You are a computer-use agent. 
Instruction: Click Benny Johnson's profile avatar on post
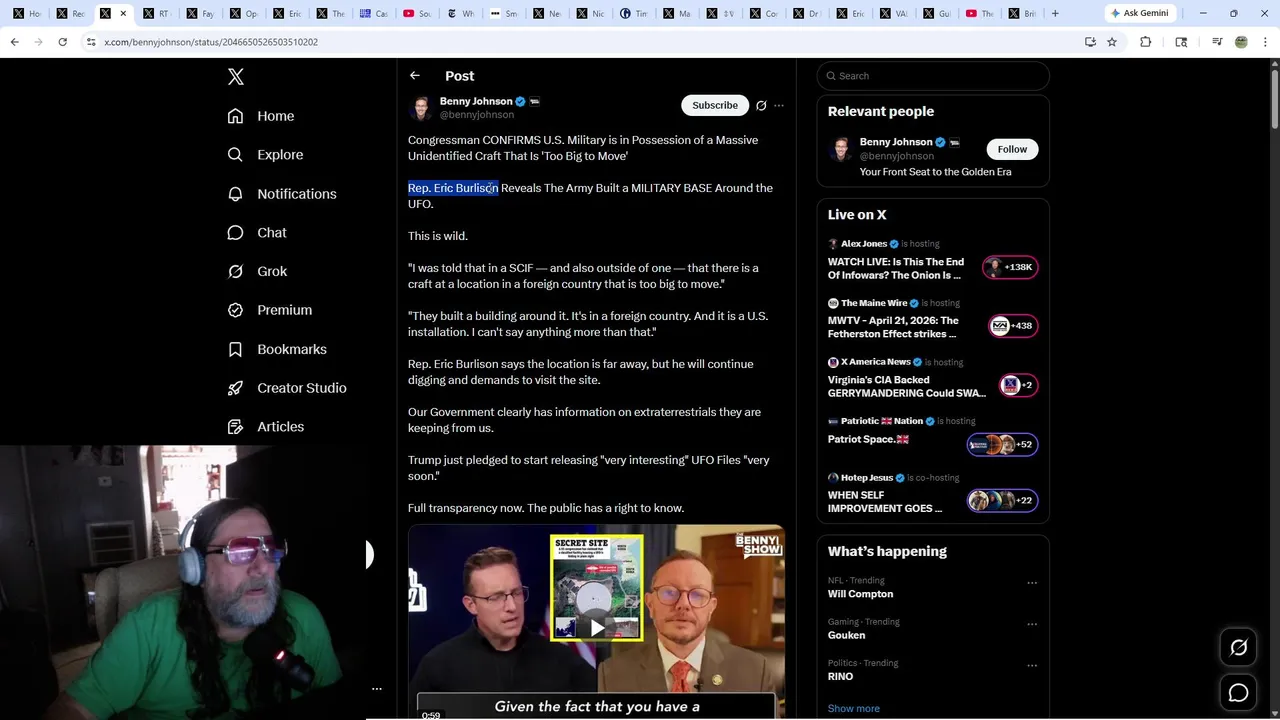421,108
